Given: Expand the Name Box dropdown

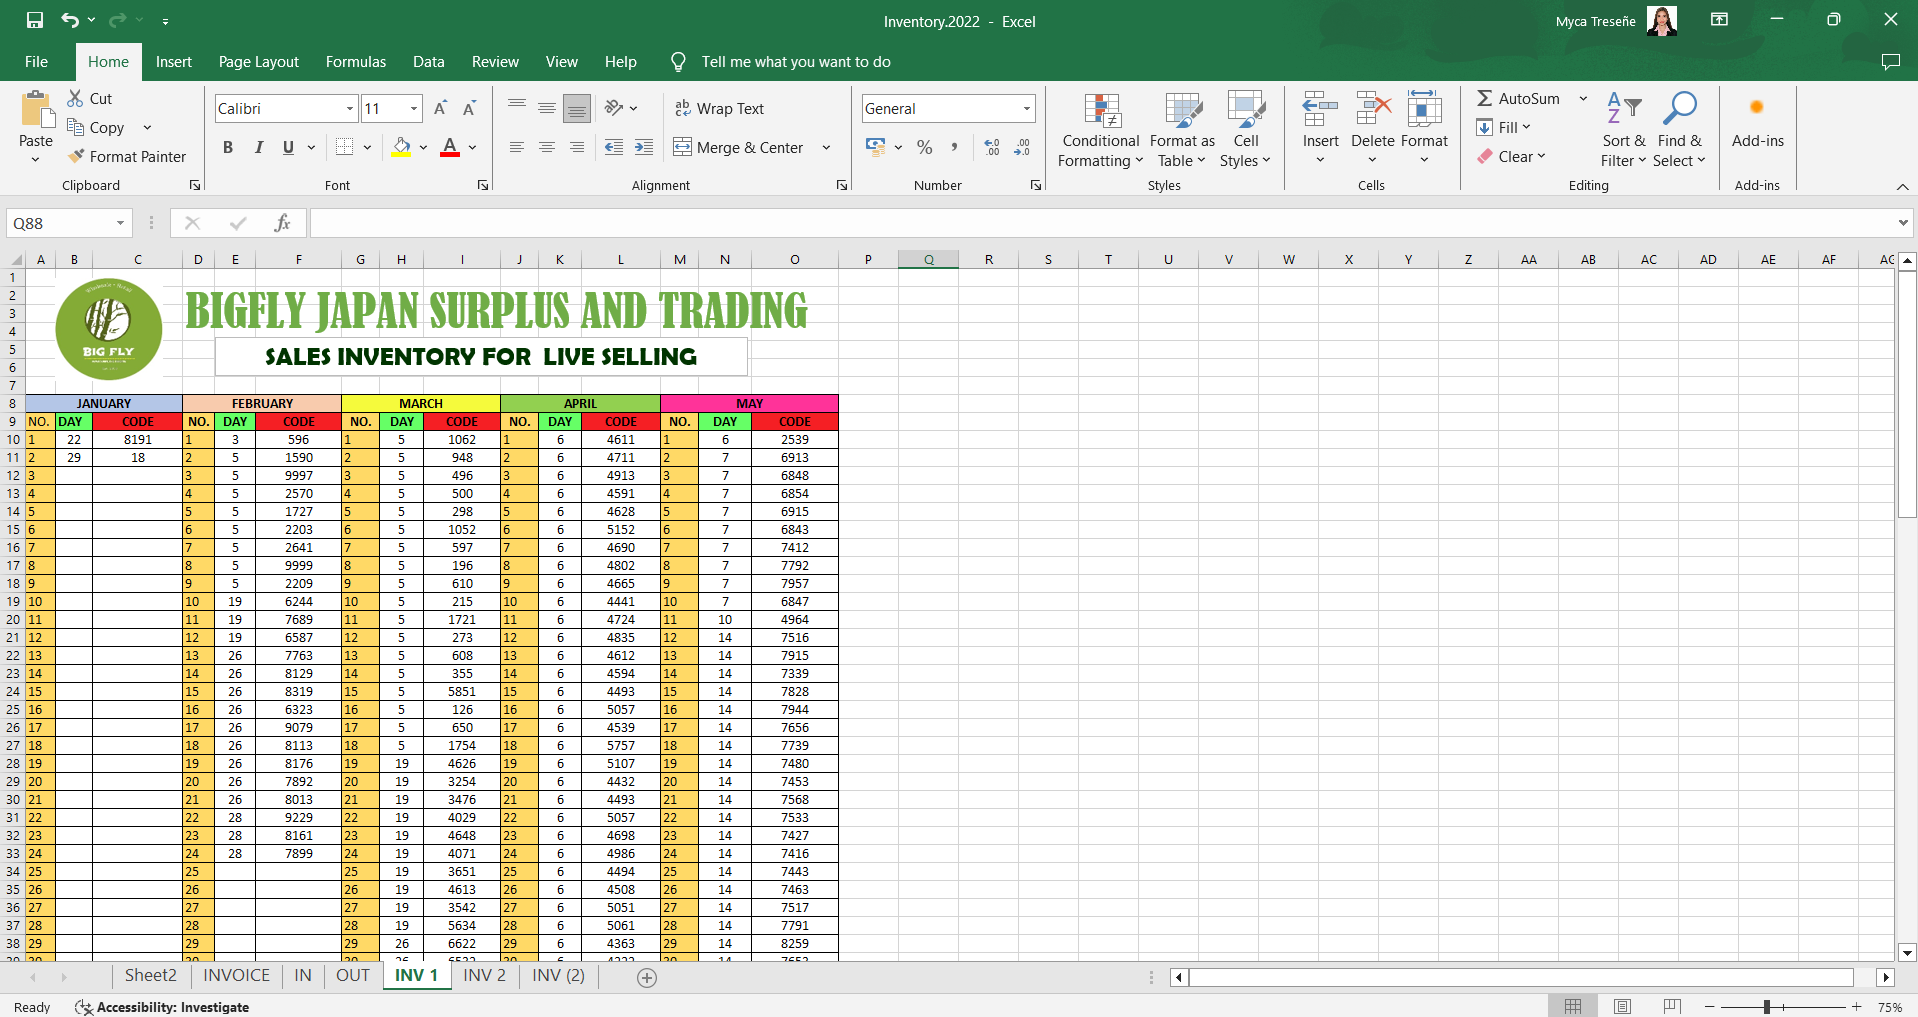Looking at the screenshot, I should 120,223.
